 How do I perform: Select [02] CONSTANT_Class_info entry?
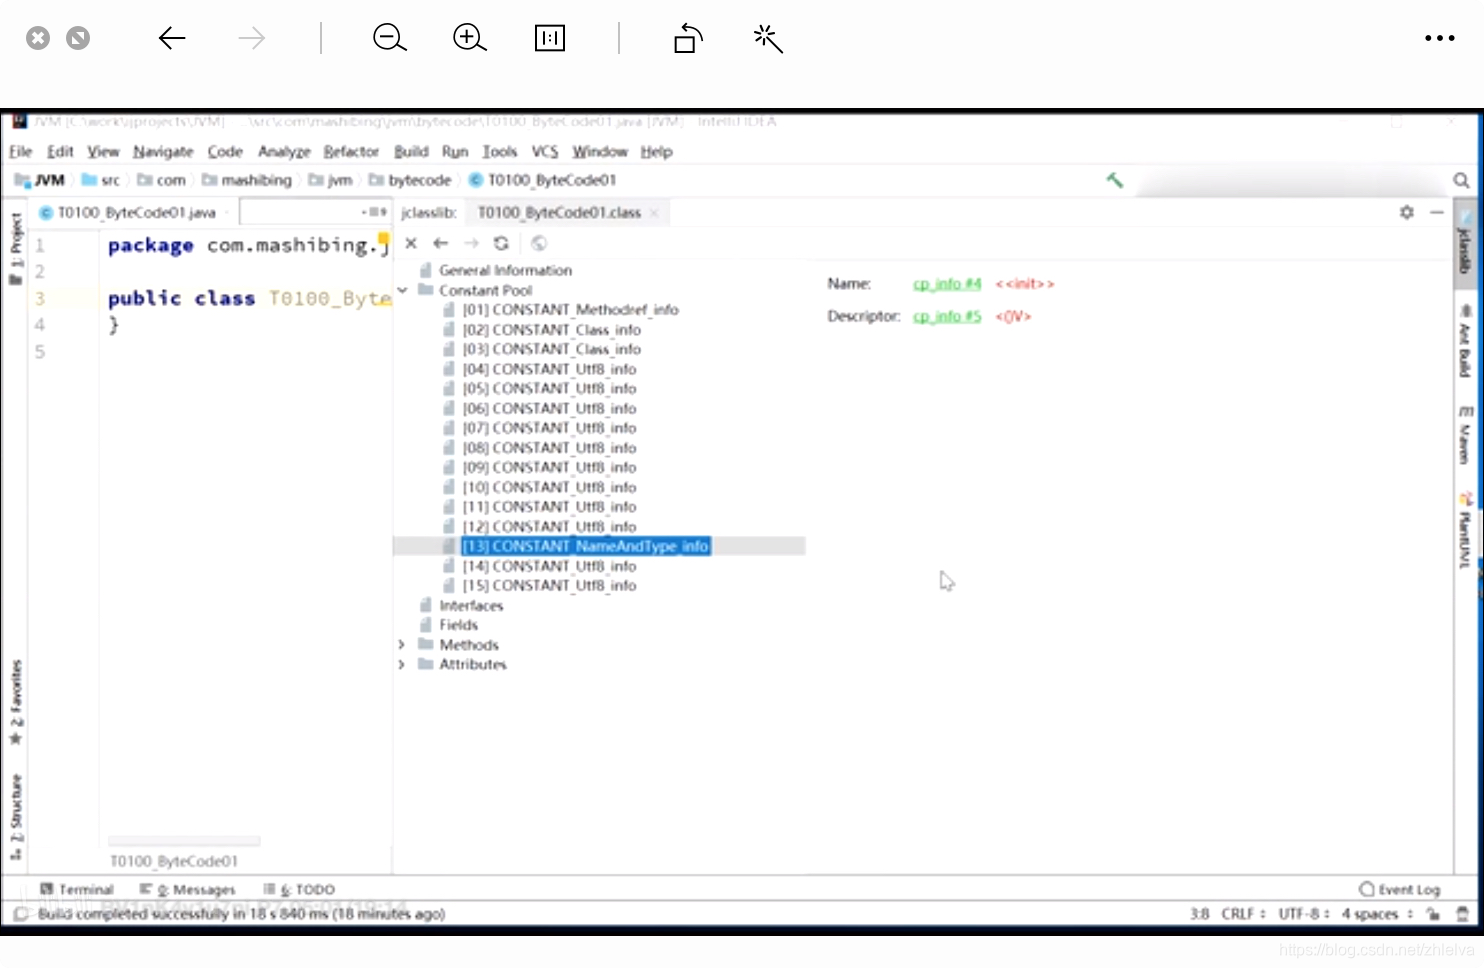(551, 330)
